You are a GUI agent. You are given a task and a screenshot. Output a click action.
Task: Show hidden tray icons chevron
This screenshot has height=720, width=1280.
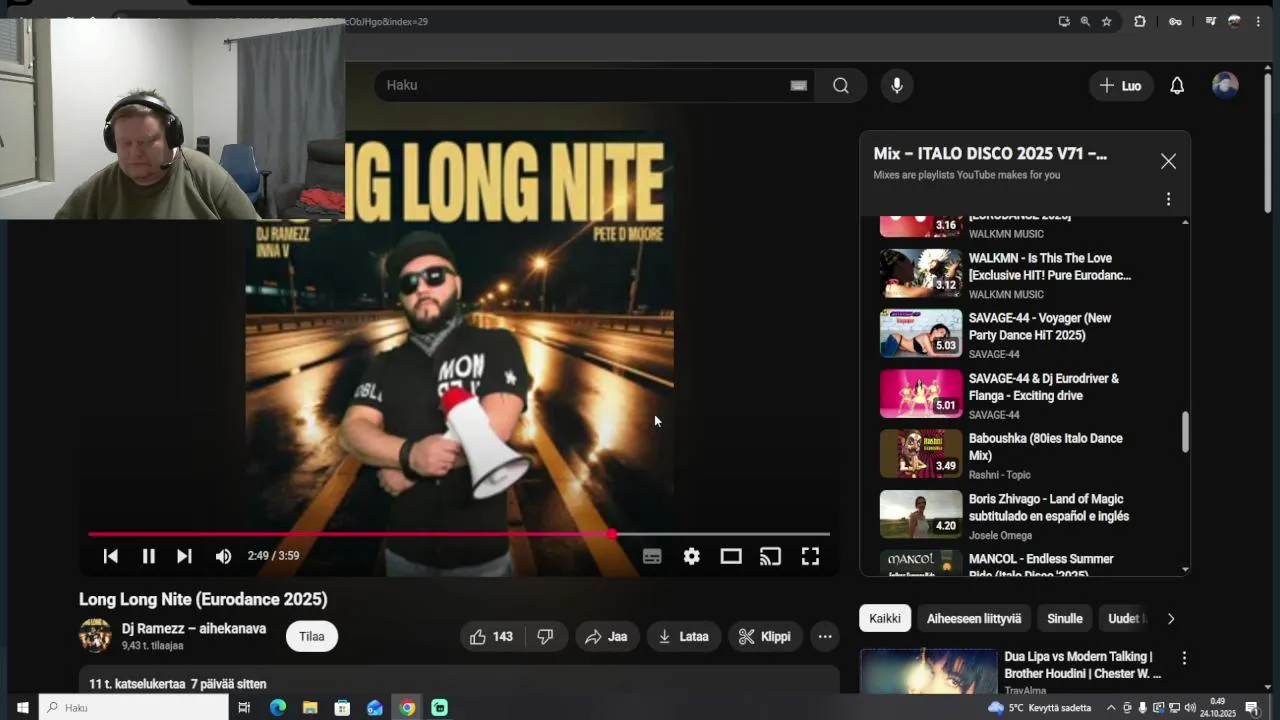point(1110,708)
